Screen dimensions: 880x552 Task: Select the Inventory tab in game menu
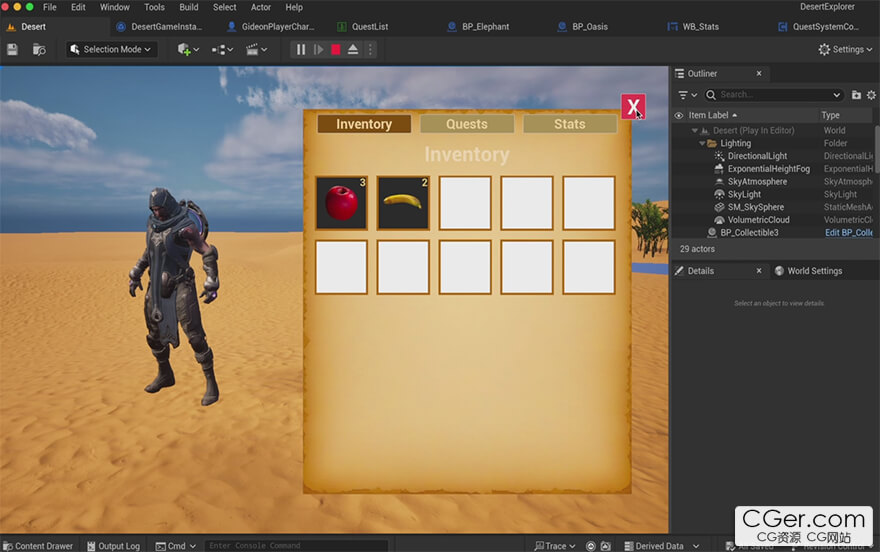pyautogui.click(x=364, y=124)
